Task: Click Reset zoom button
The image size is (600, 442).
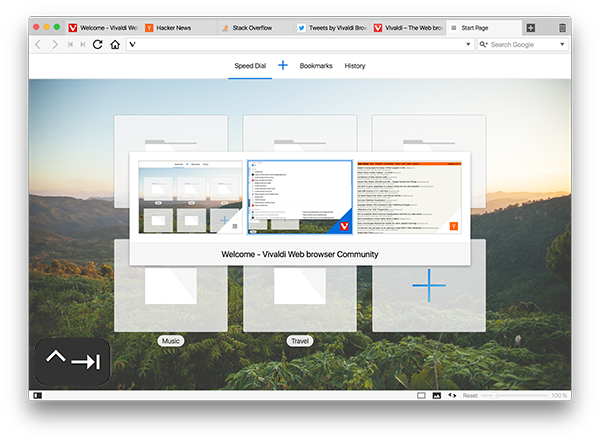Action: coord(470,395)
